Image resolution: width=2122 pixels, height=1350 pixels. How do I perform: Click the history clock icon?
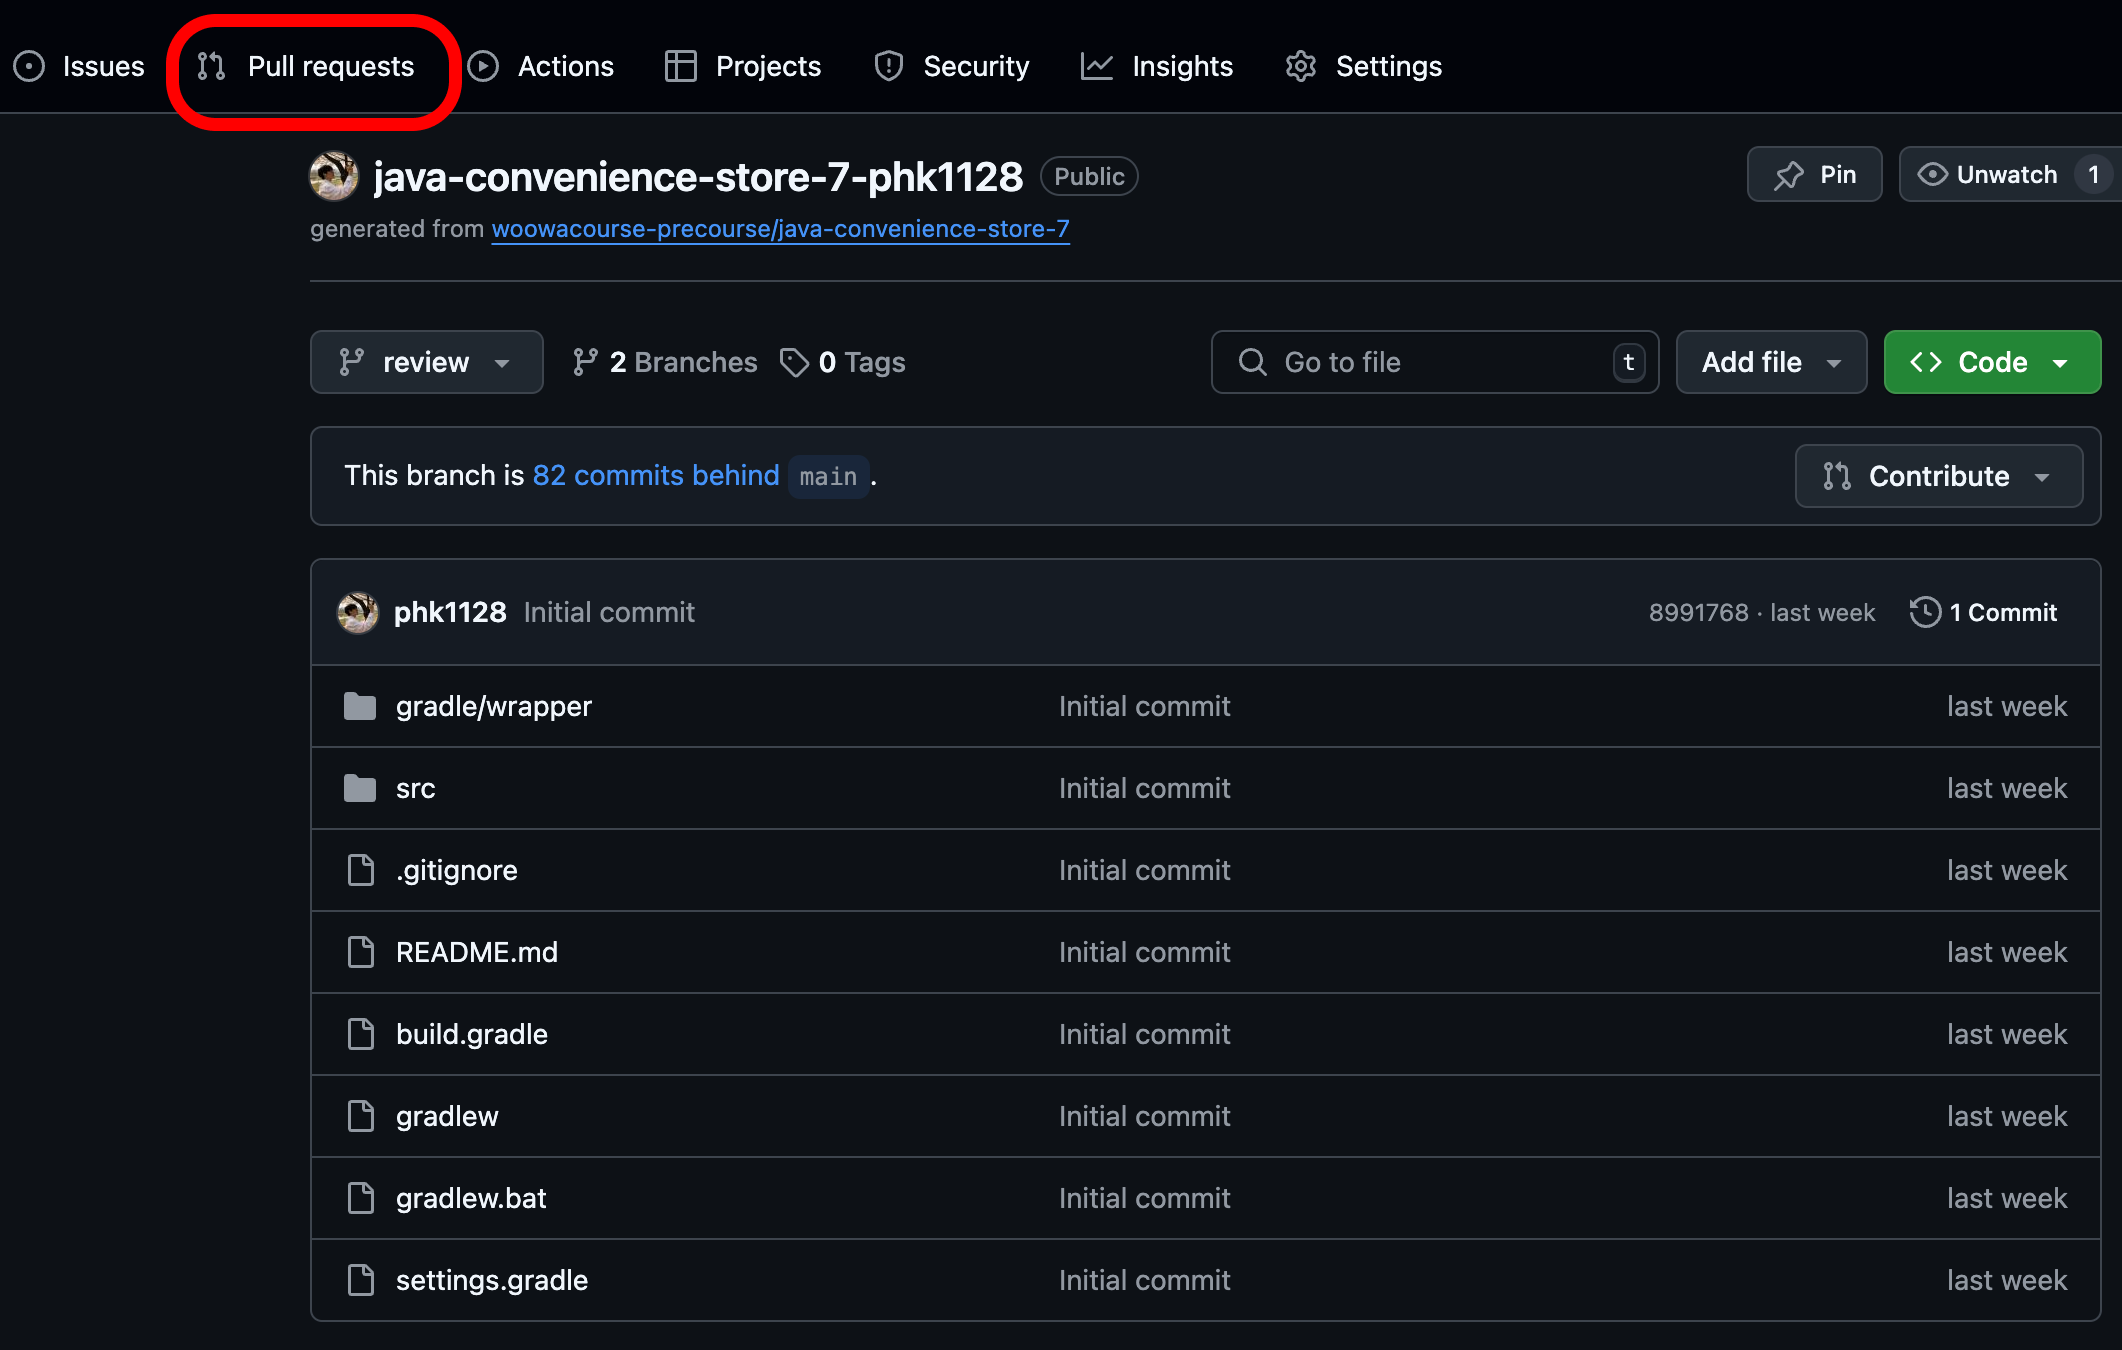(1925, 612)
